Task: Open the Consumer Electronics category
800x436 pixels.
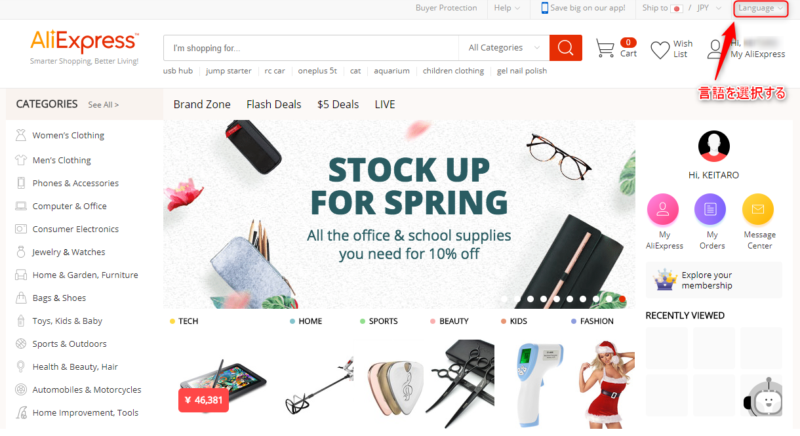Action: (76, 229)
